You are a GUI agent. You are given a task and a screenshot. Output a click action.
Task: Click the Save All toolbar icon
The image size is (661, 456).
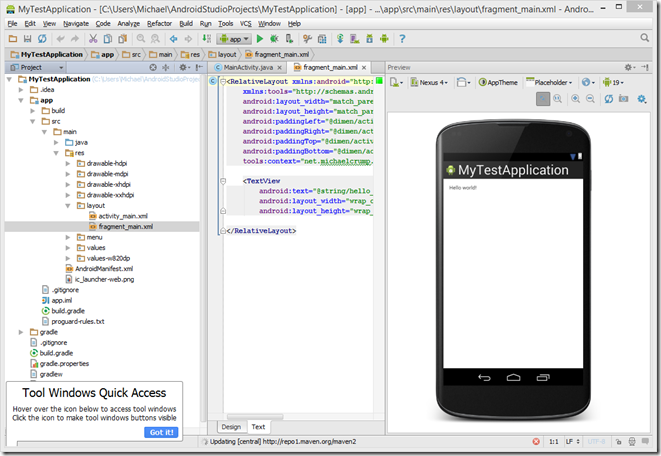click(27, 39)
